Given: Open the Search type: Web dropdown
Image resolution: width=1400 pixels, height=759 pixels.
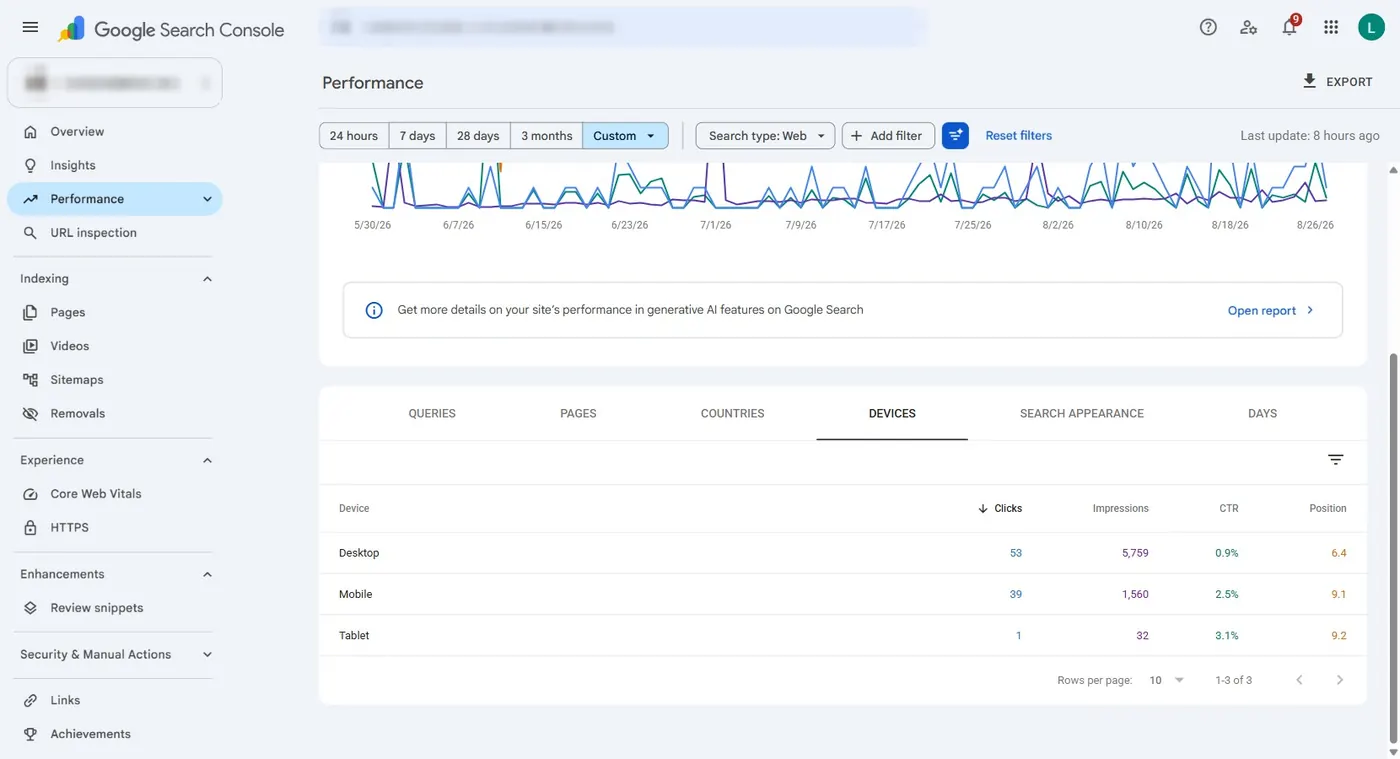Looking at the screenshot, I should click(765, 135).
